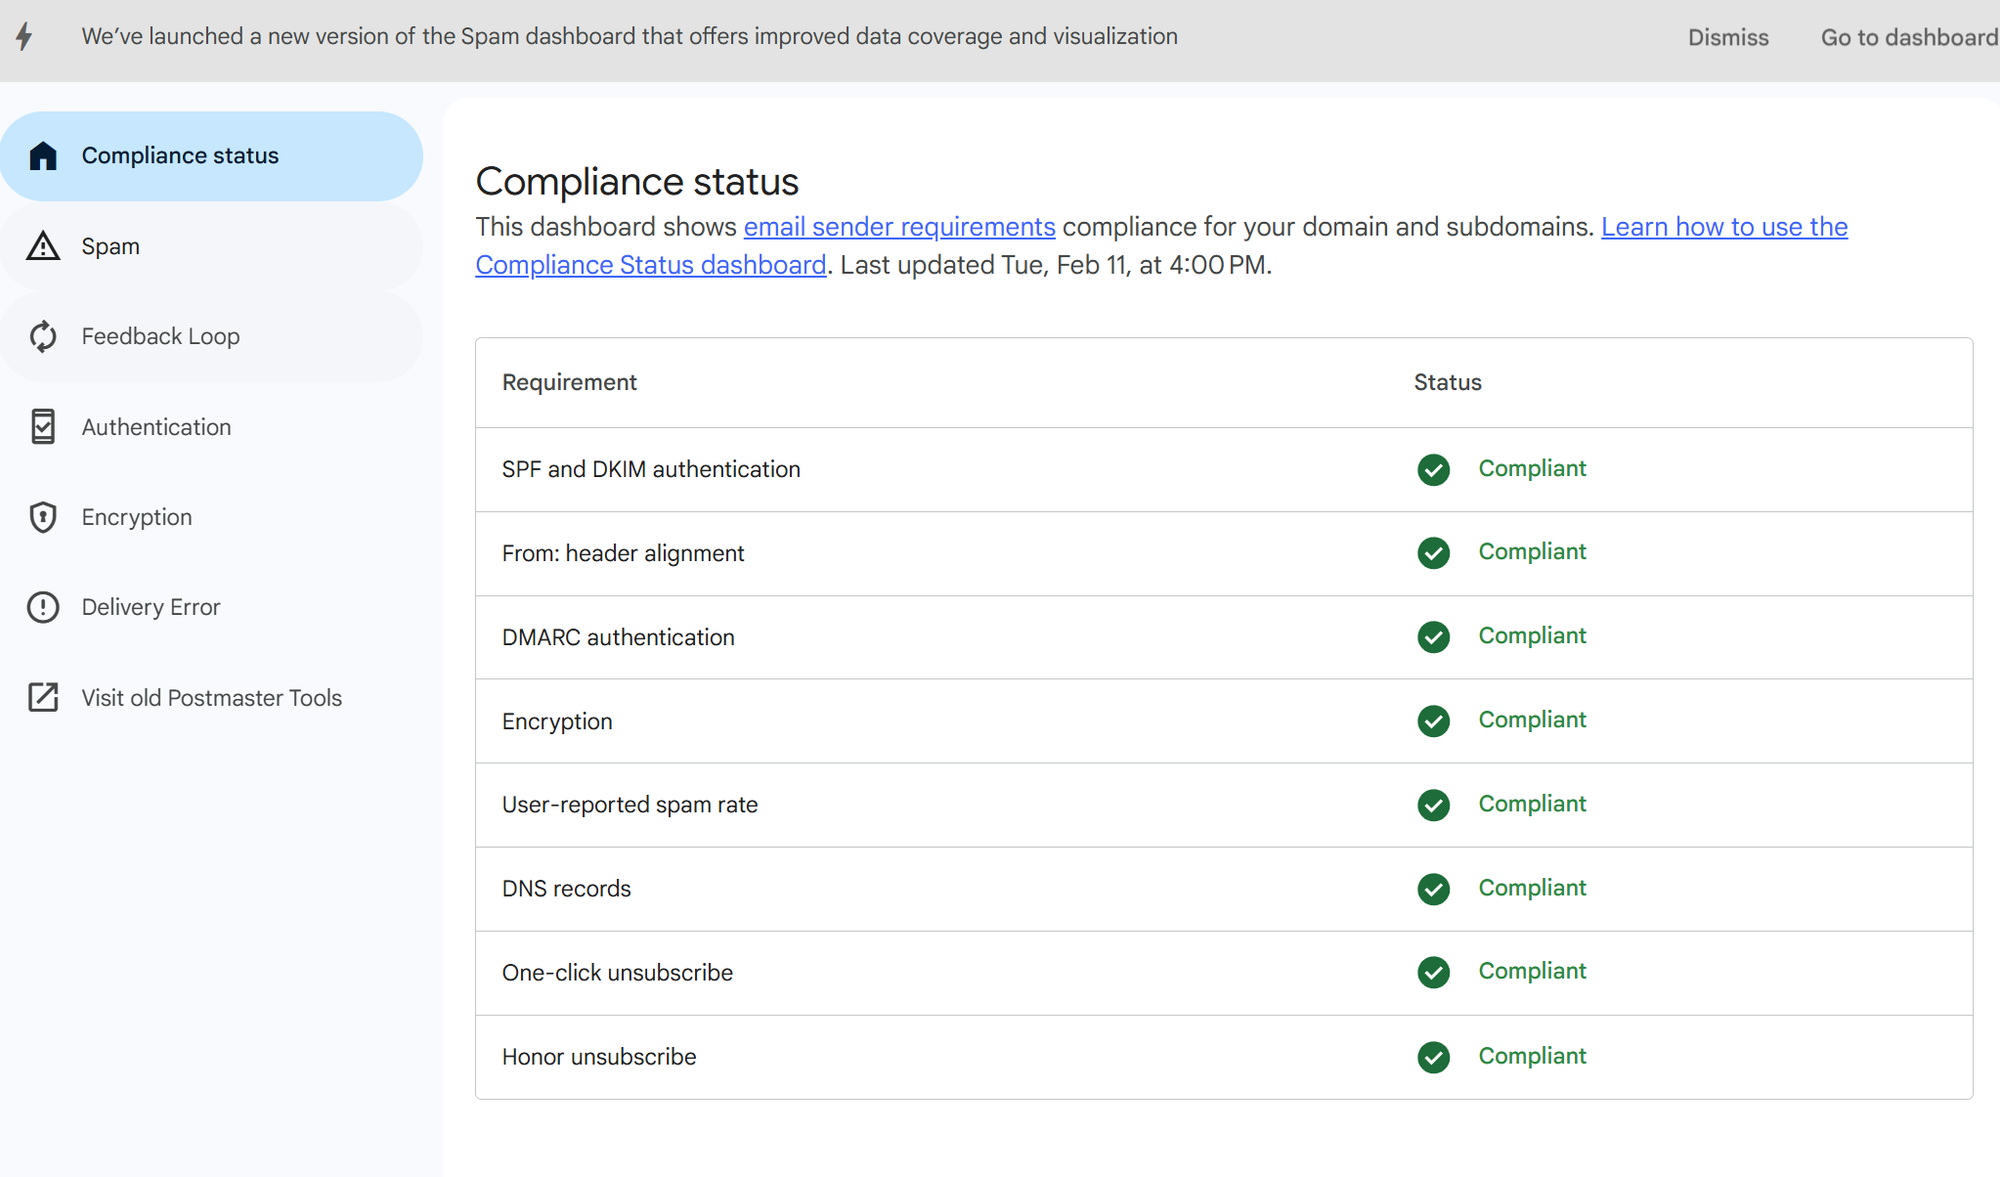Dismiss the new Spam dashboard banner
The width and height of the screenshot is (2000, 1177).
tap(1727, 38)
